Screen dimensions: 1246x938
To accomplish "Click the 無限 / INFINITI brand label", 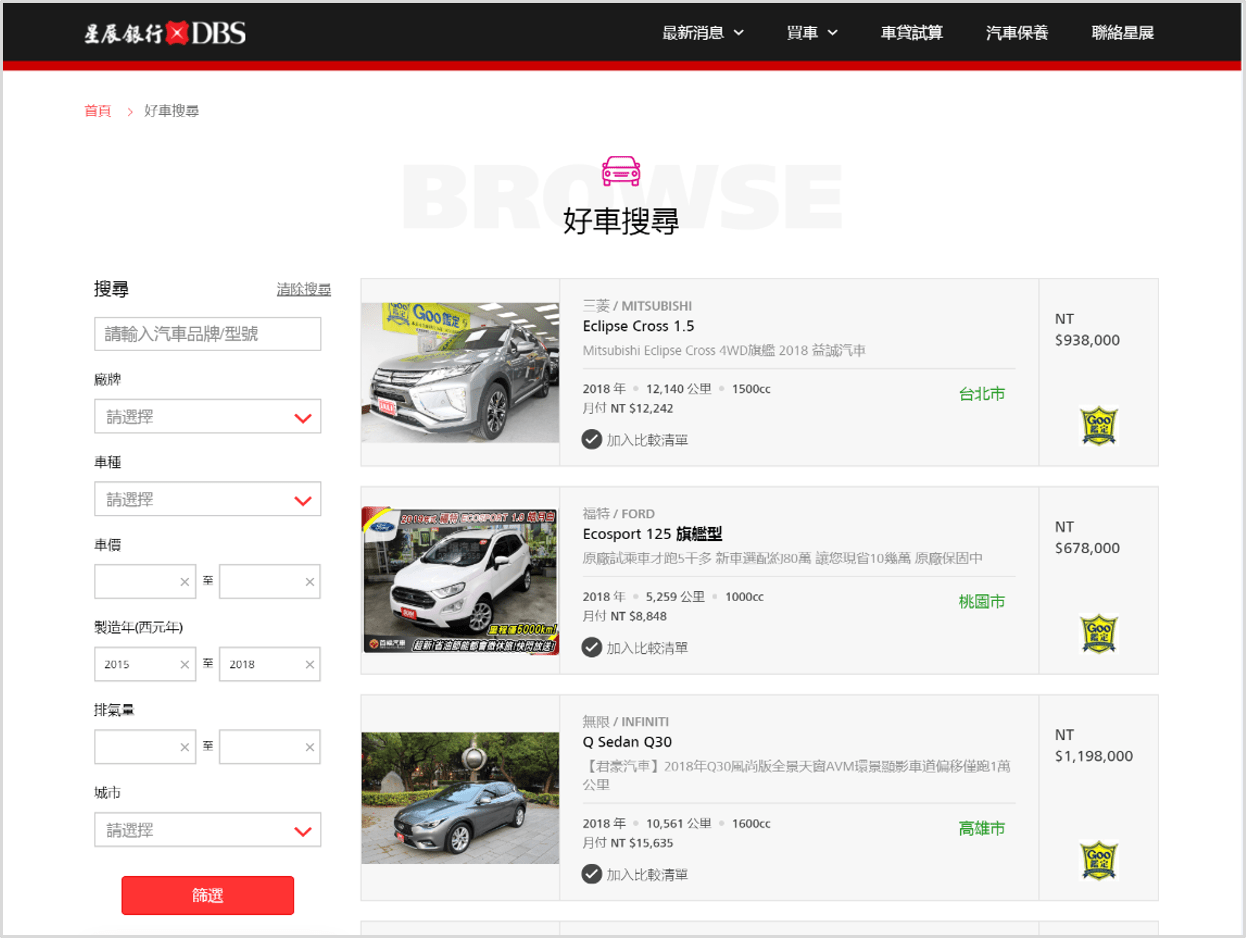I will [x=626, y=722].
